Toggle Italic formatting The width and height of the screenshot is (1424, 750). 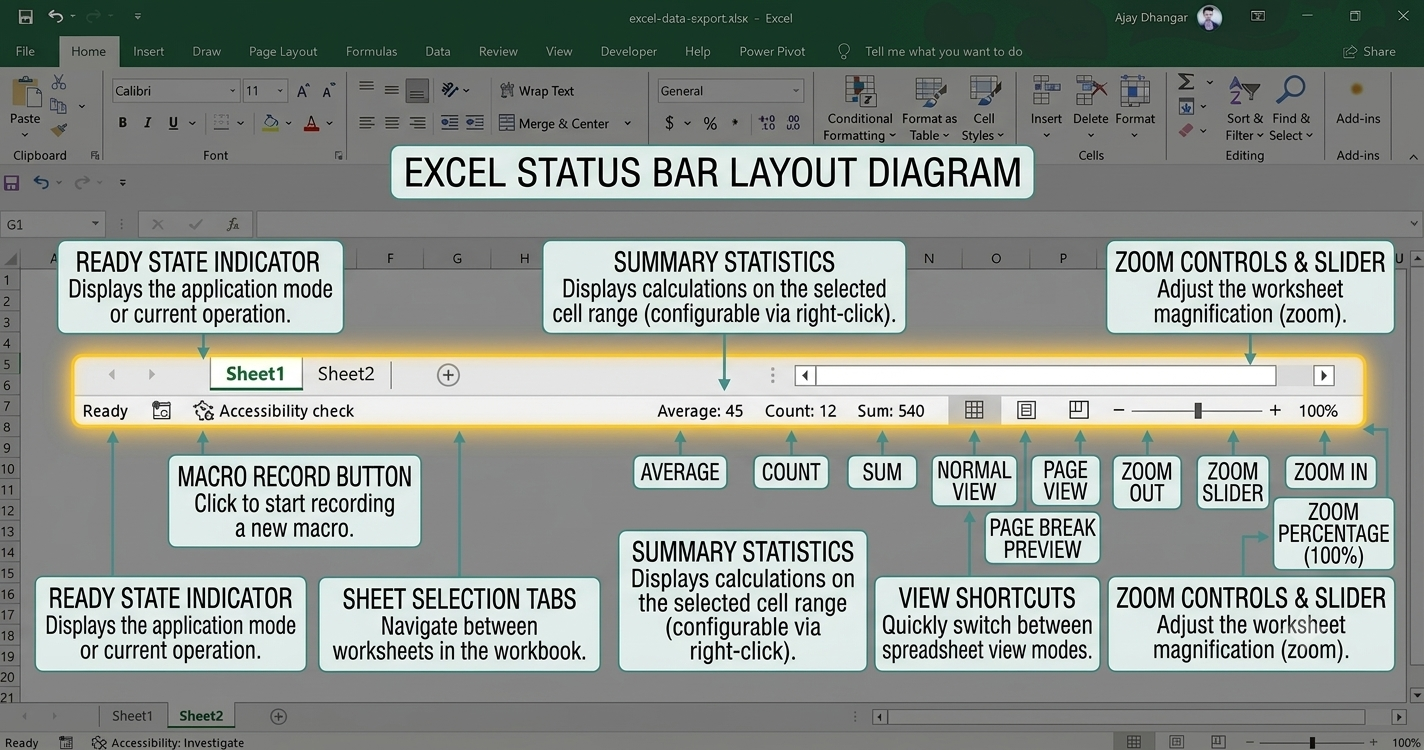pos(148,123)
